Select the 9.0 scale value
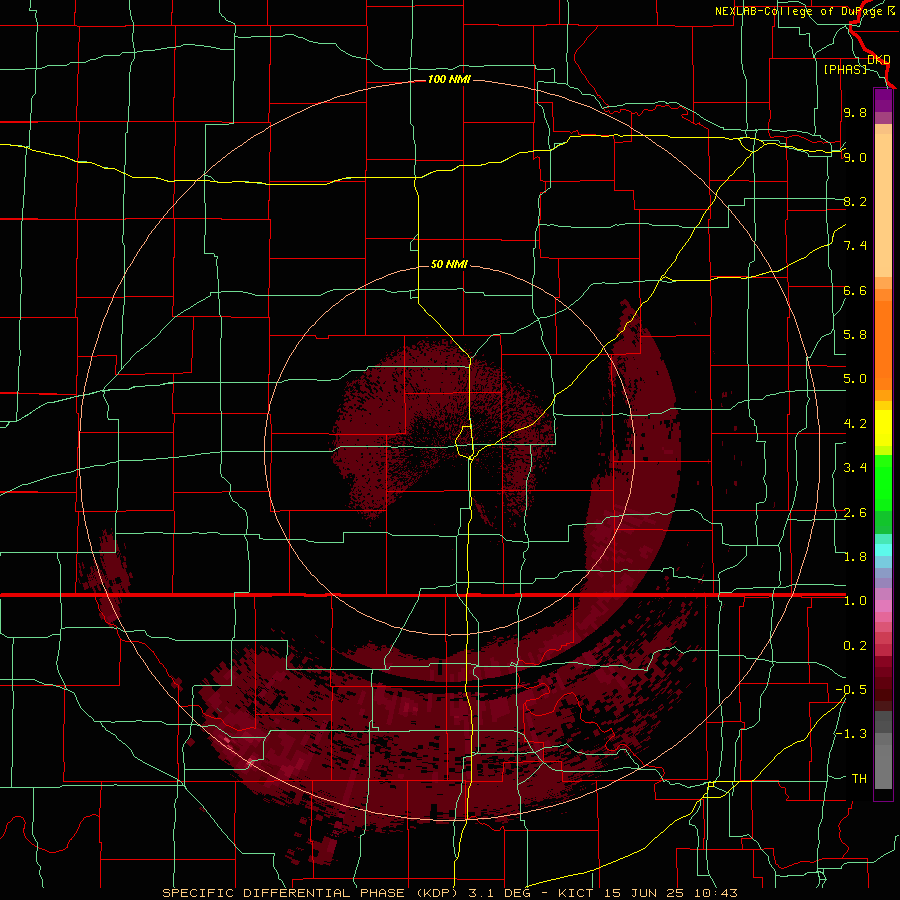The image size is (900, 900). pos(855,157)
